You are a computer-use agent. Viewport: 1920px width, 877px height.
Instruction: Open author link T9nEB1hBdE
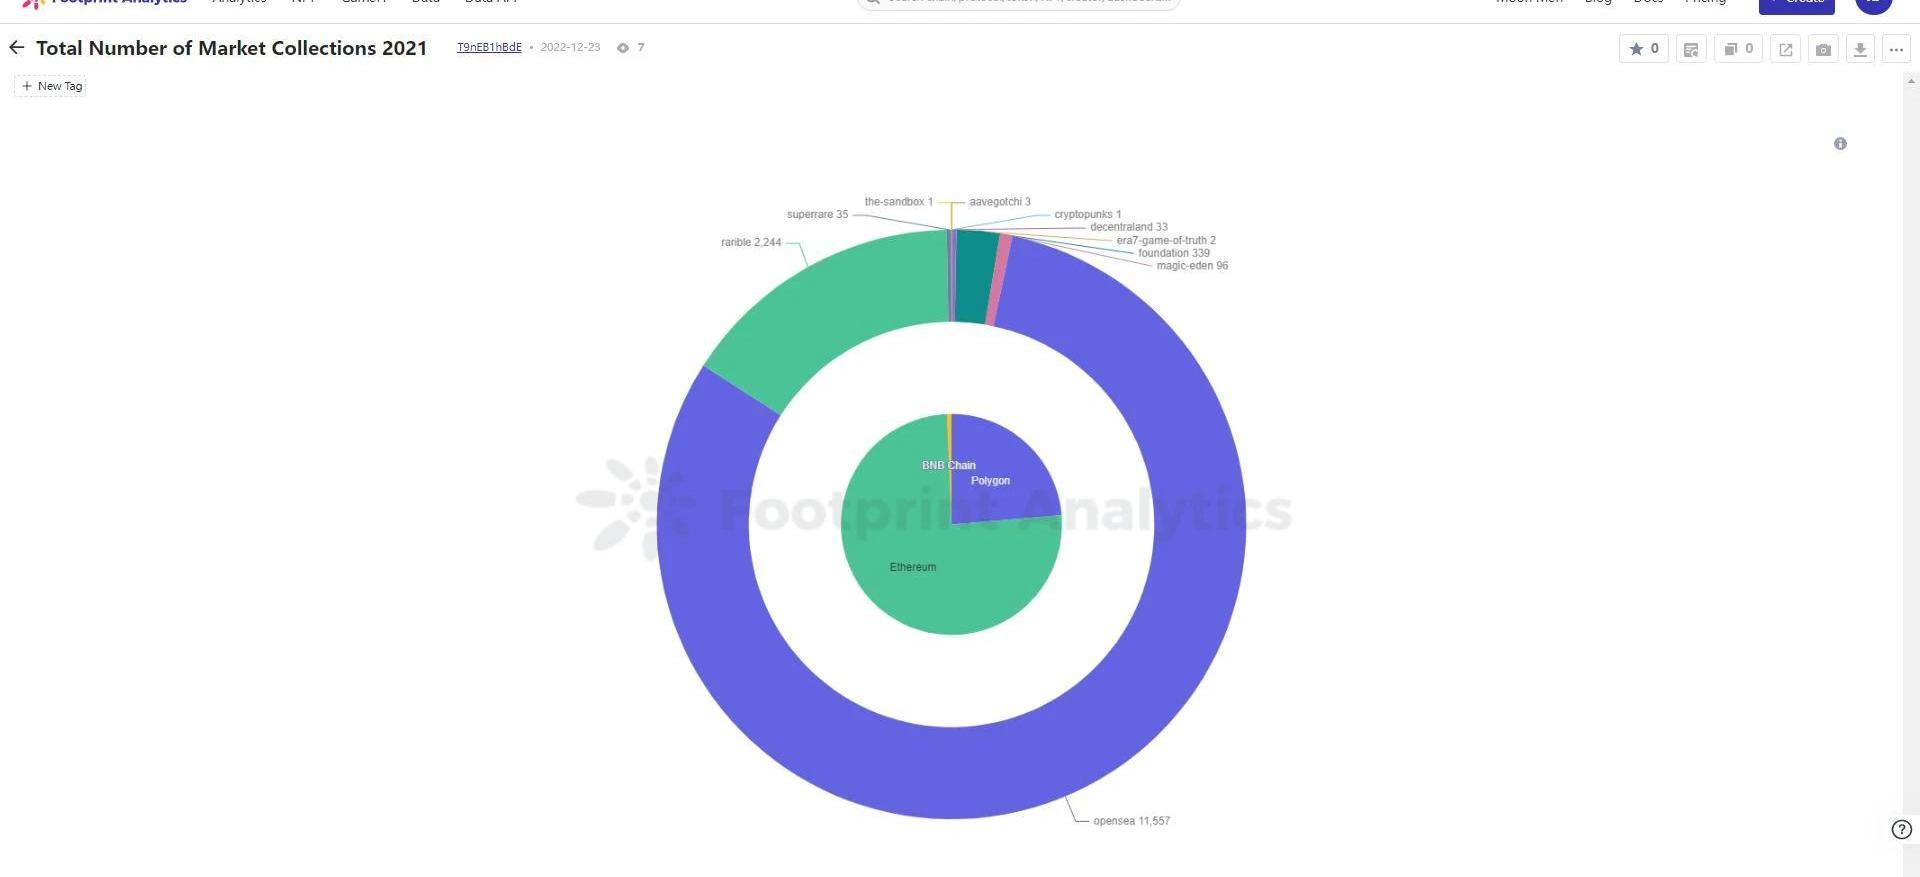coord(489,47)
